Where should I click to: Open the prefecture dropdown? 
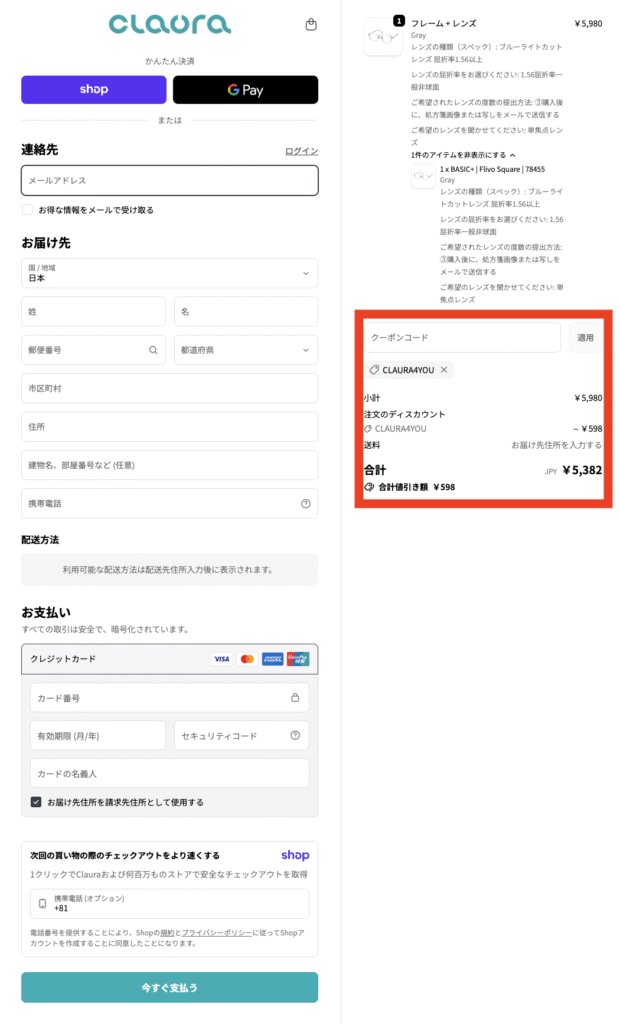(x=246, y=350)
